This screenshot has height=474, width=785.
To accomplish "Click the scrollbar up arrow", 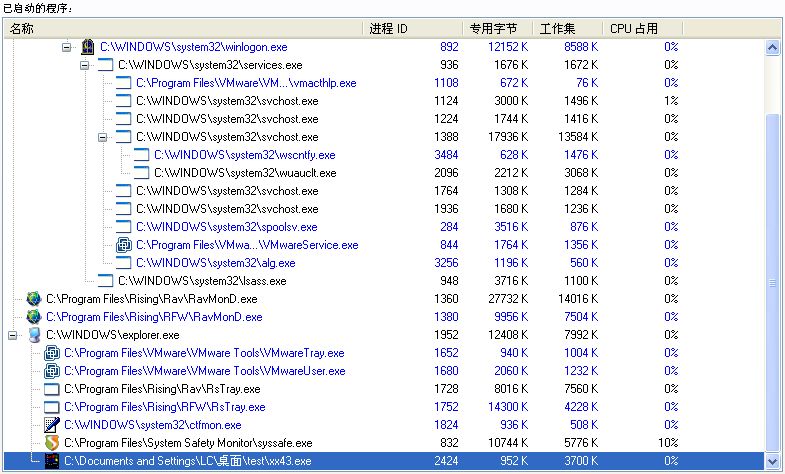I will pyautogui.click(x=772, y=48).
